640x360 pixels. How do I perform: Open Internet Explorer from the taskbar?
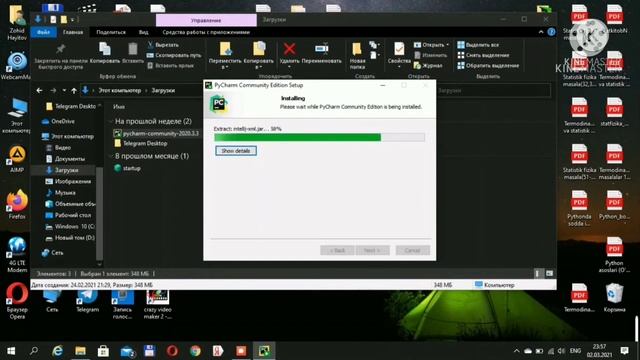58,351
